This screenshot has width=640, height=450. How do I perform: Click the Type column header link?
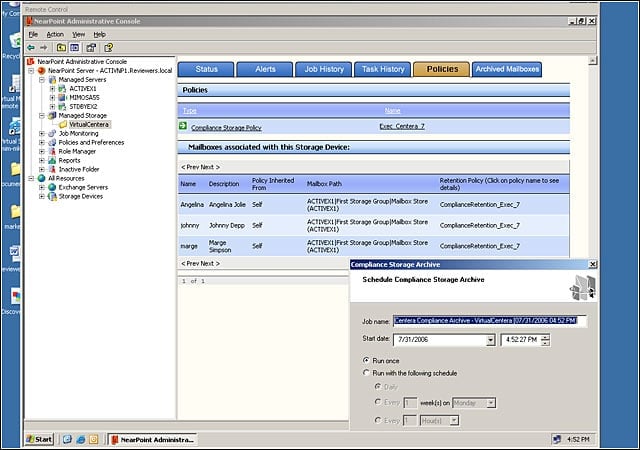[x=189, y=111]
